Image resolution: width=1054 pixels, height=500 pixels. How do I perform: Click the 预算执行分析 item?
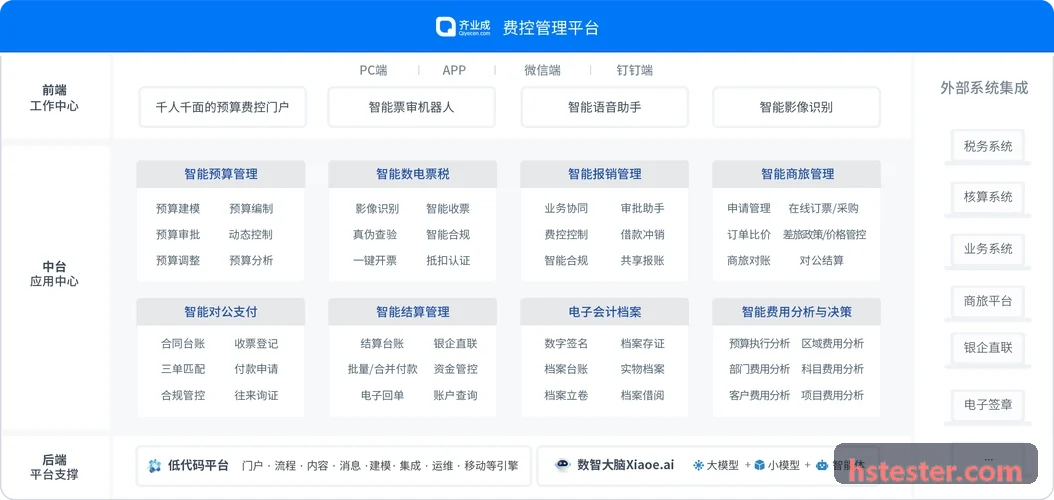pyautogui.click(x=759, y=344)
